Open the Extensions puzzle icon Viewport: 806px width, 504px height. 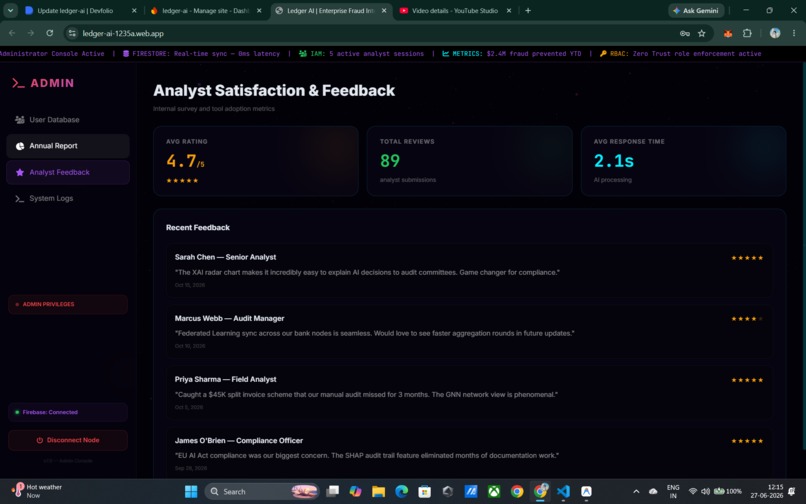(x=747, y=33)
